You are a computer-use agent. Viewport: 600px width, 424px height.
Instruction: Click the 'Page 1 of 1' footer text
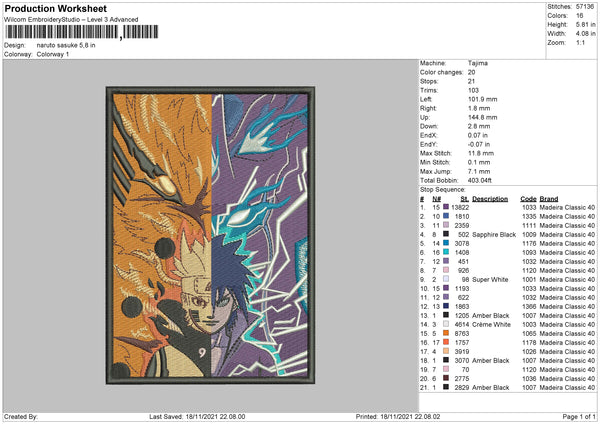pyautogui.click(x=579, y=417)
